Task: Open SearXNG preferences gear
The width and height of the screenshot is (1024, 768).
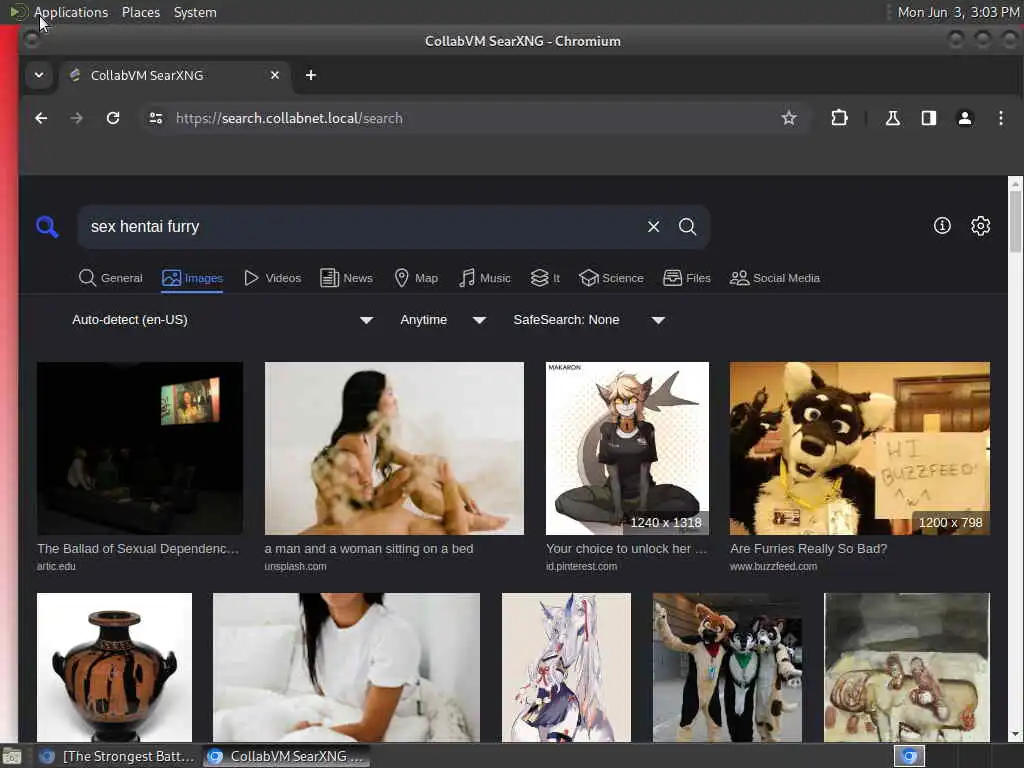Action: (980, 226)
